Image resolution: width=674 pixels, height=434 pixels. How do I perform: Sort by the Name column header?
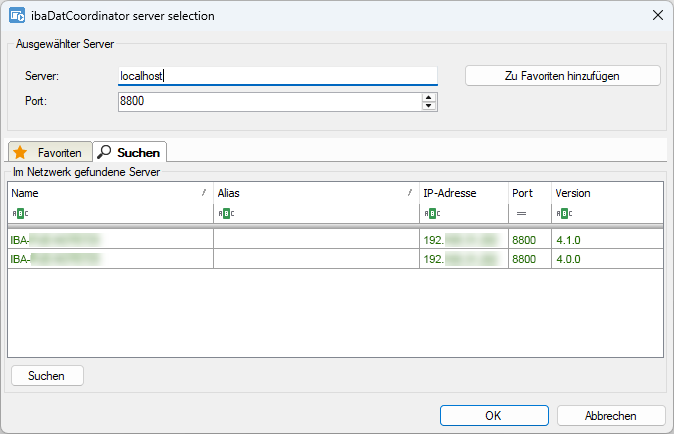point(110,193)
